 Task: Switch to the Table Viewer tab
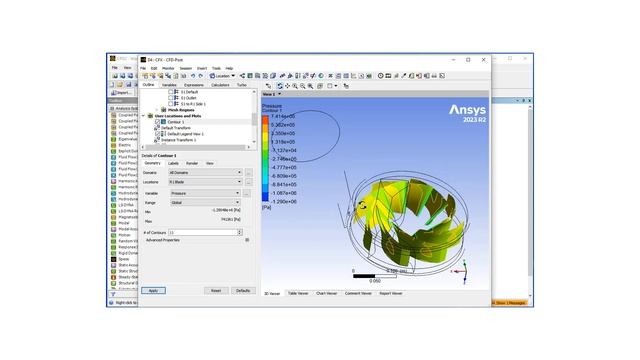[298, 293]
